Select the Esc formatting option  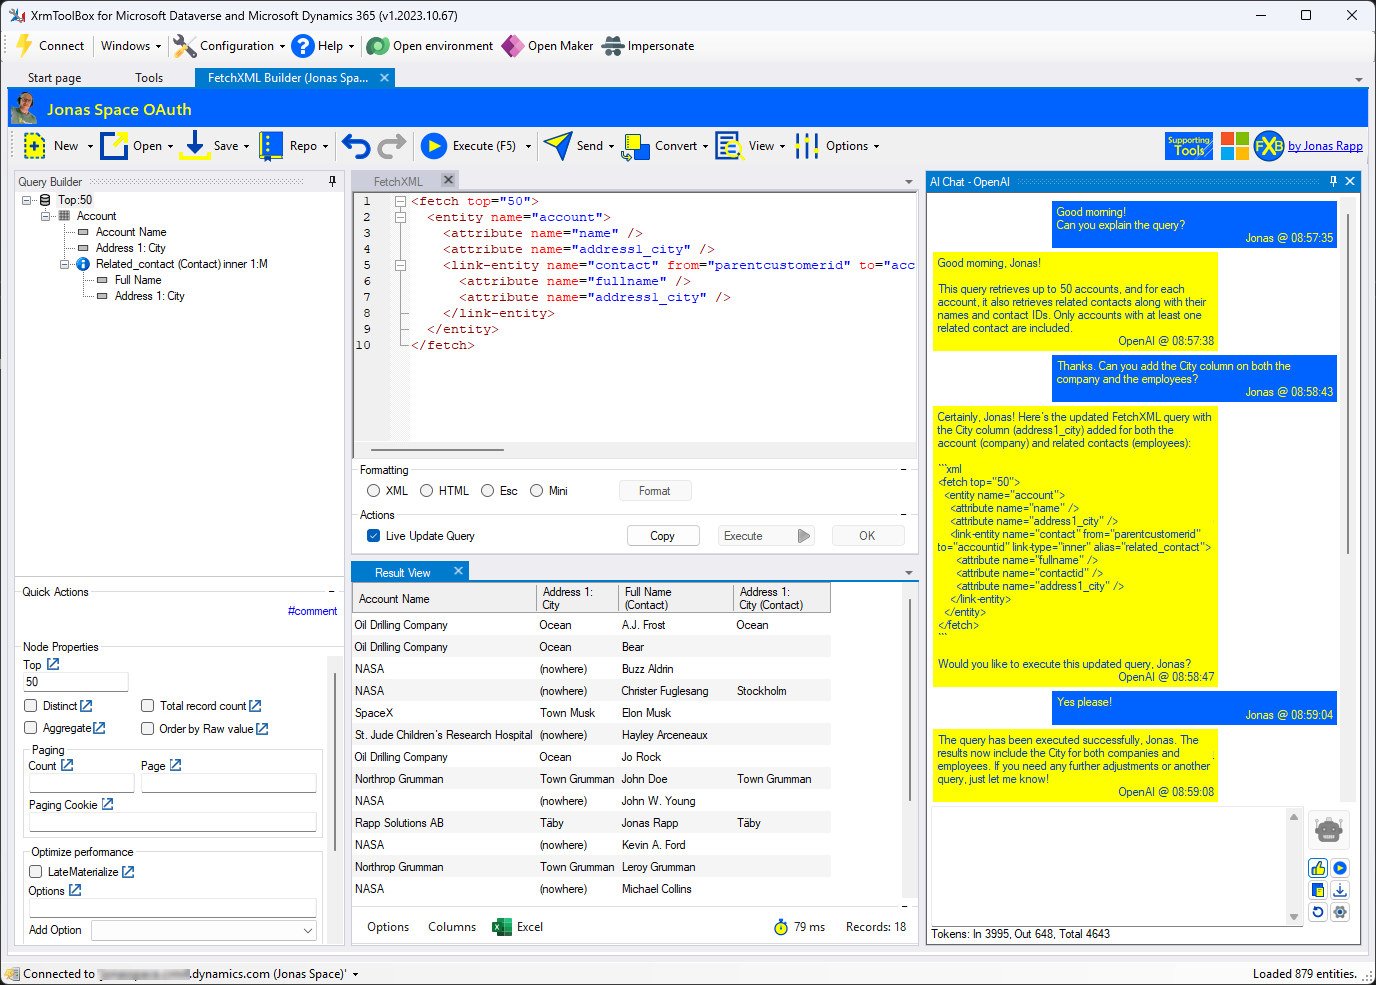pos(488,491)
